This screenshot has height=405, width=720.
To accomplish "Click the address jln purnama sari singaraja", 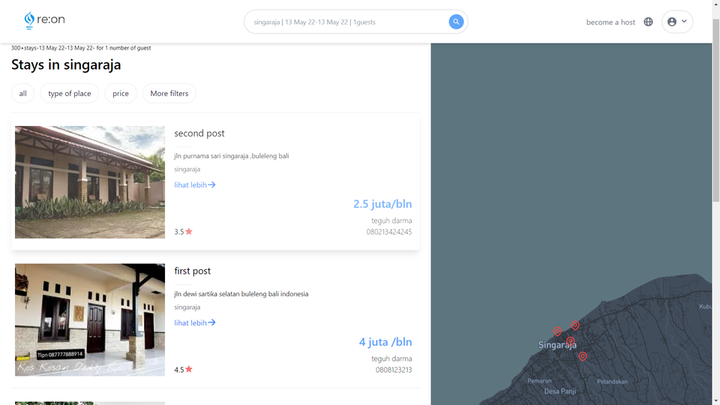I will [231, 156].
